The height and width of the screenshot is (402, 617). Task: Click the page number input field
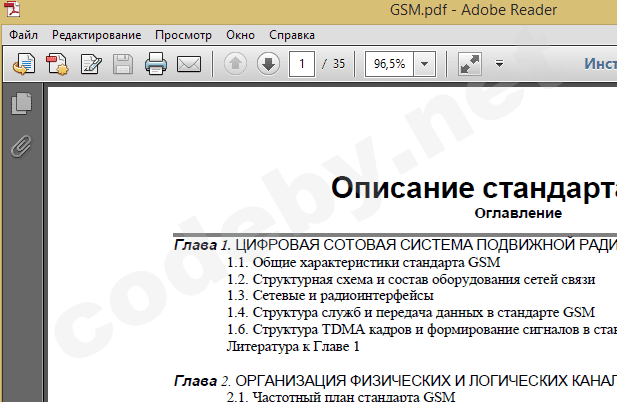[301, 65]
